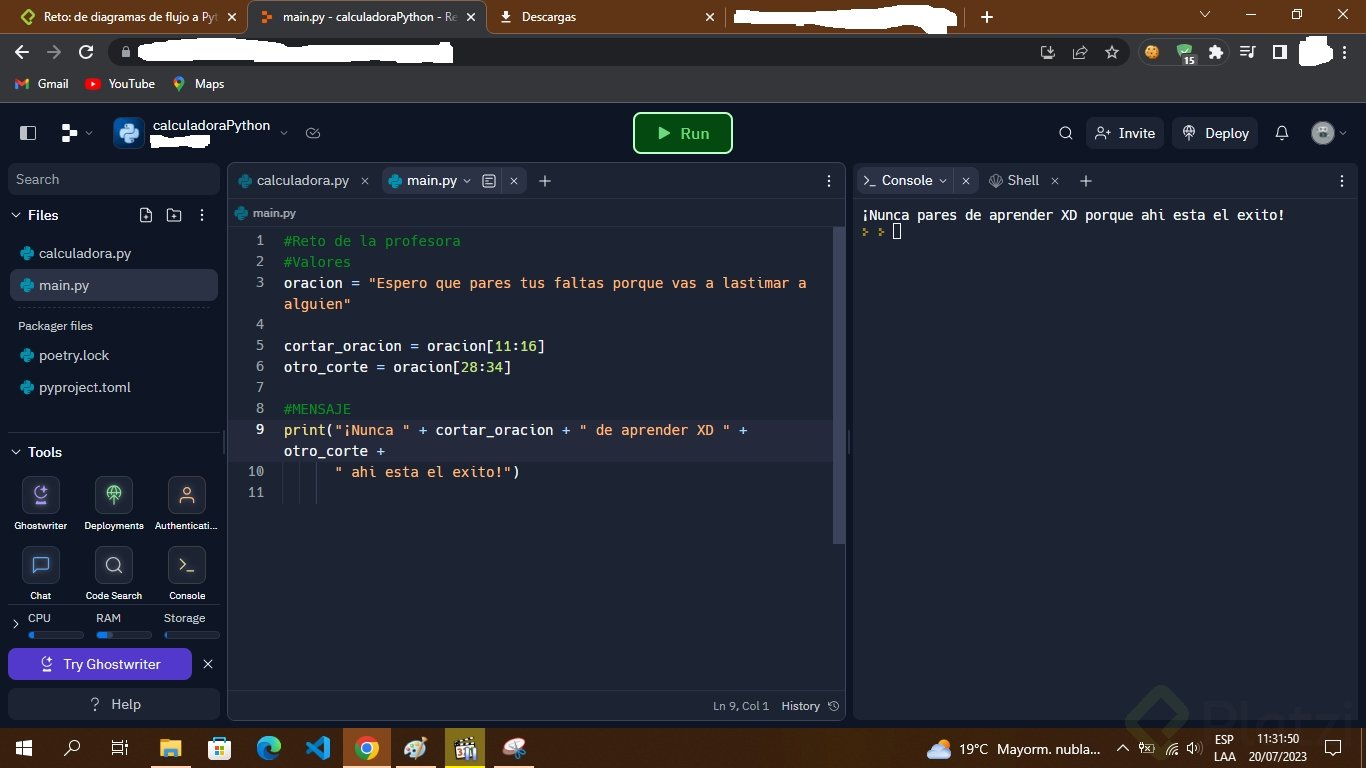Image resolution: width=1366 pixels, height=768 pixels.
Task: Click the sidebar Search field
Action: [x=114, y=179]
